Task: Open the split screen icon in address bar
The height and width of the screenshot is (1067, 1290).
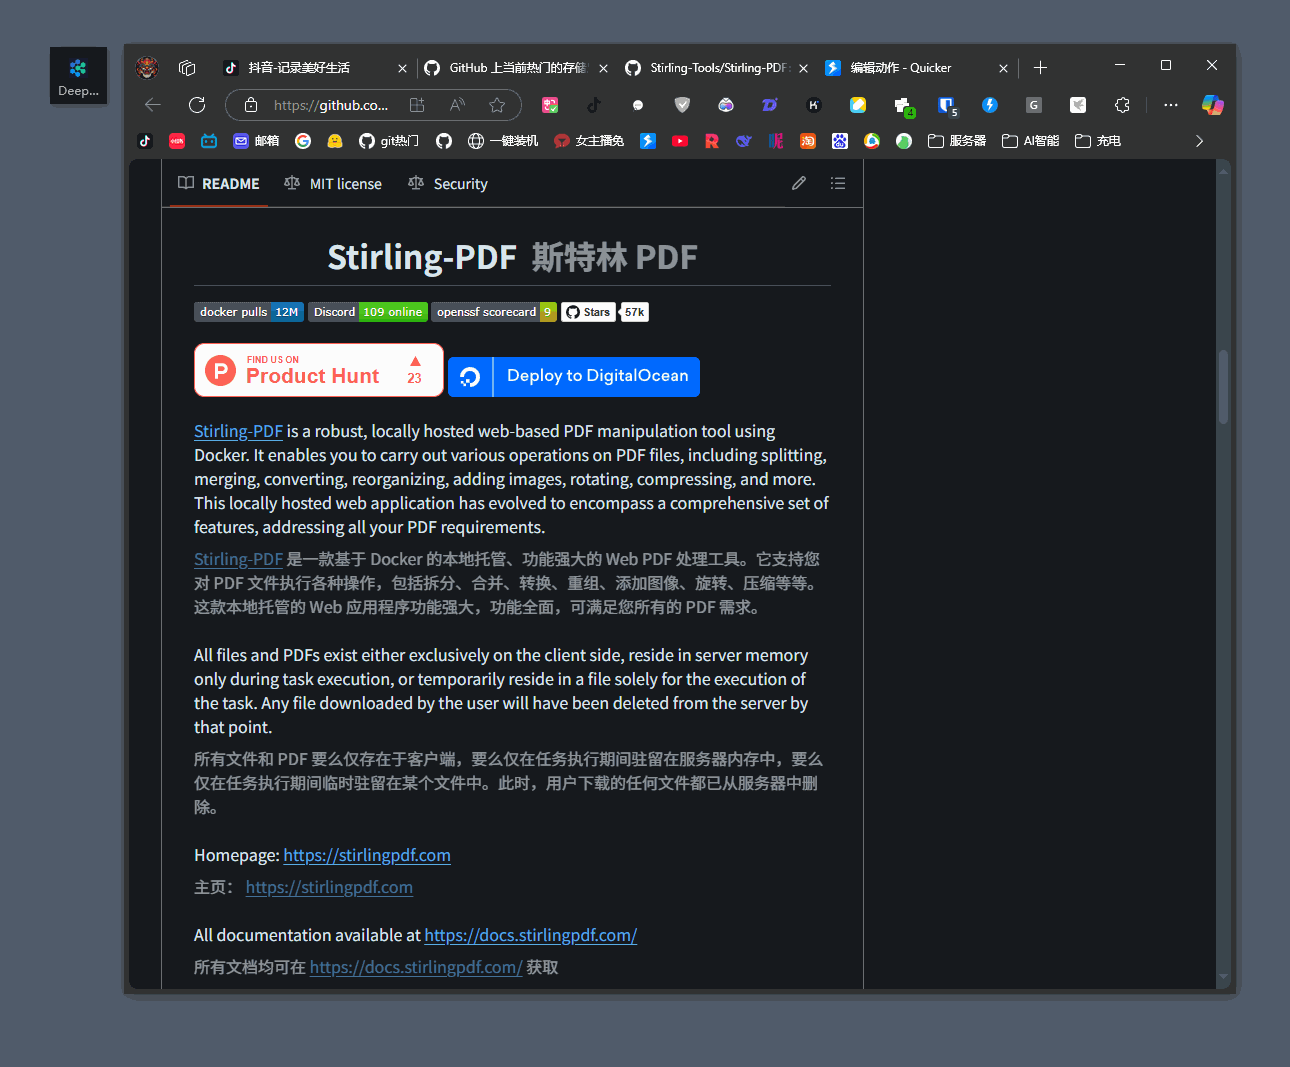Action: pos(417,105)
